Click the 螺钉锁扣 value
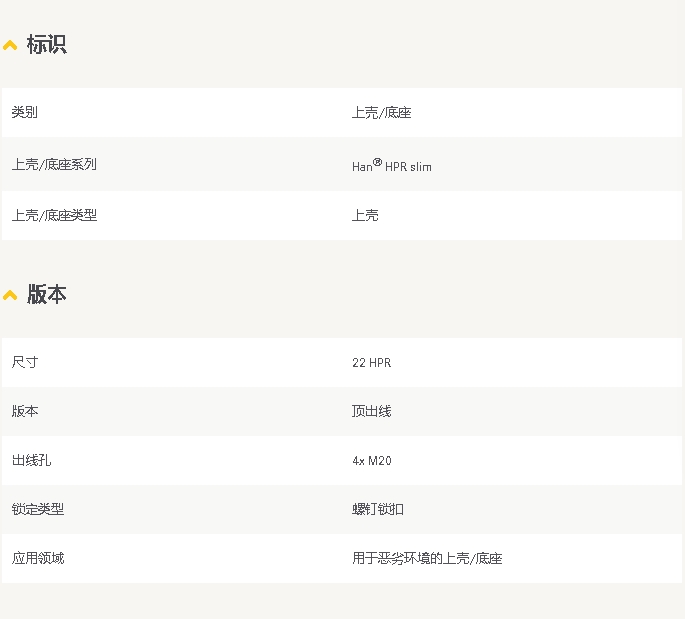 coord(378,509)
